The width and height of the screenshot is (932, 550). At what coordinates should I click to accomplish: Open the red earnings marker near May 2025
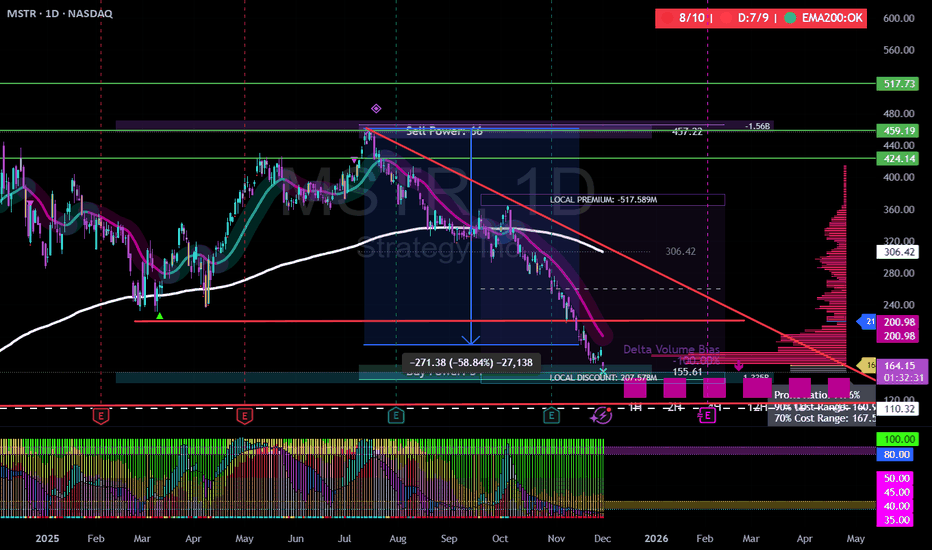click(x=243, y=415)
